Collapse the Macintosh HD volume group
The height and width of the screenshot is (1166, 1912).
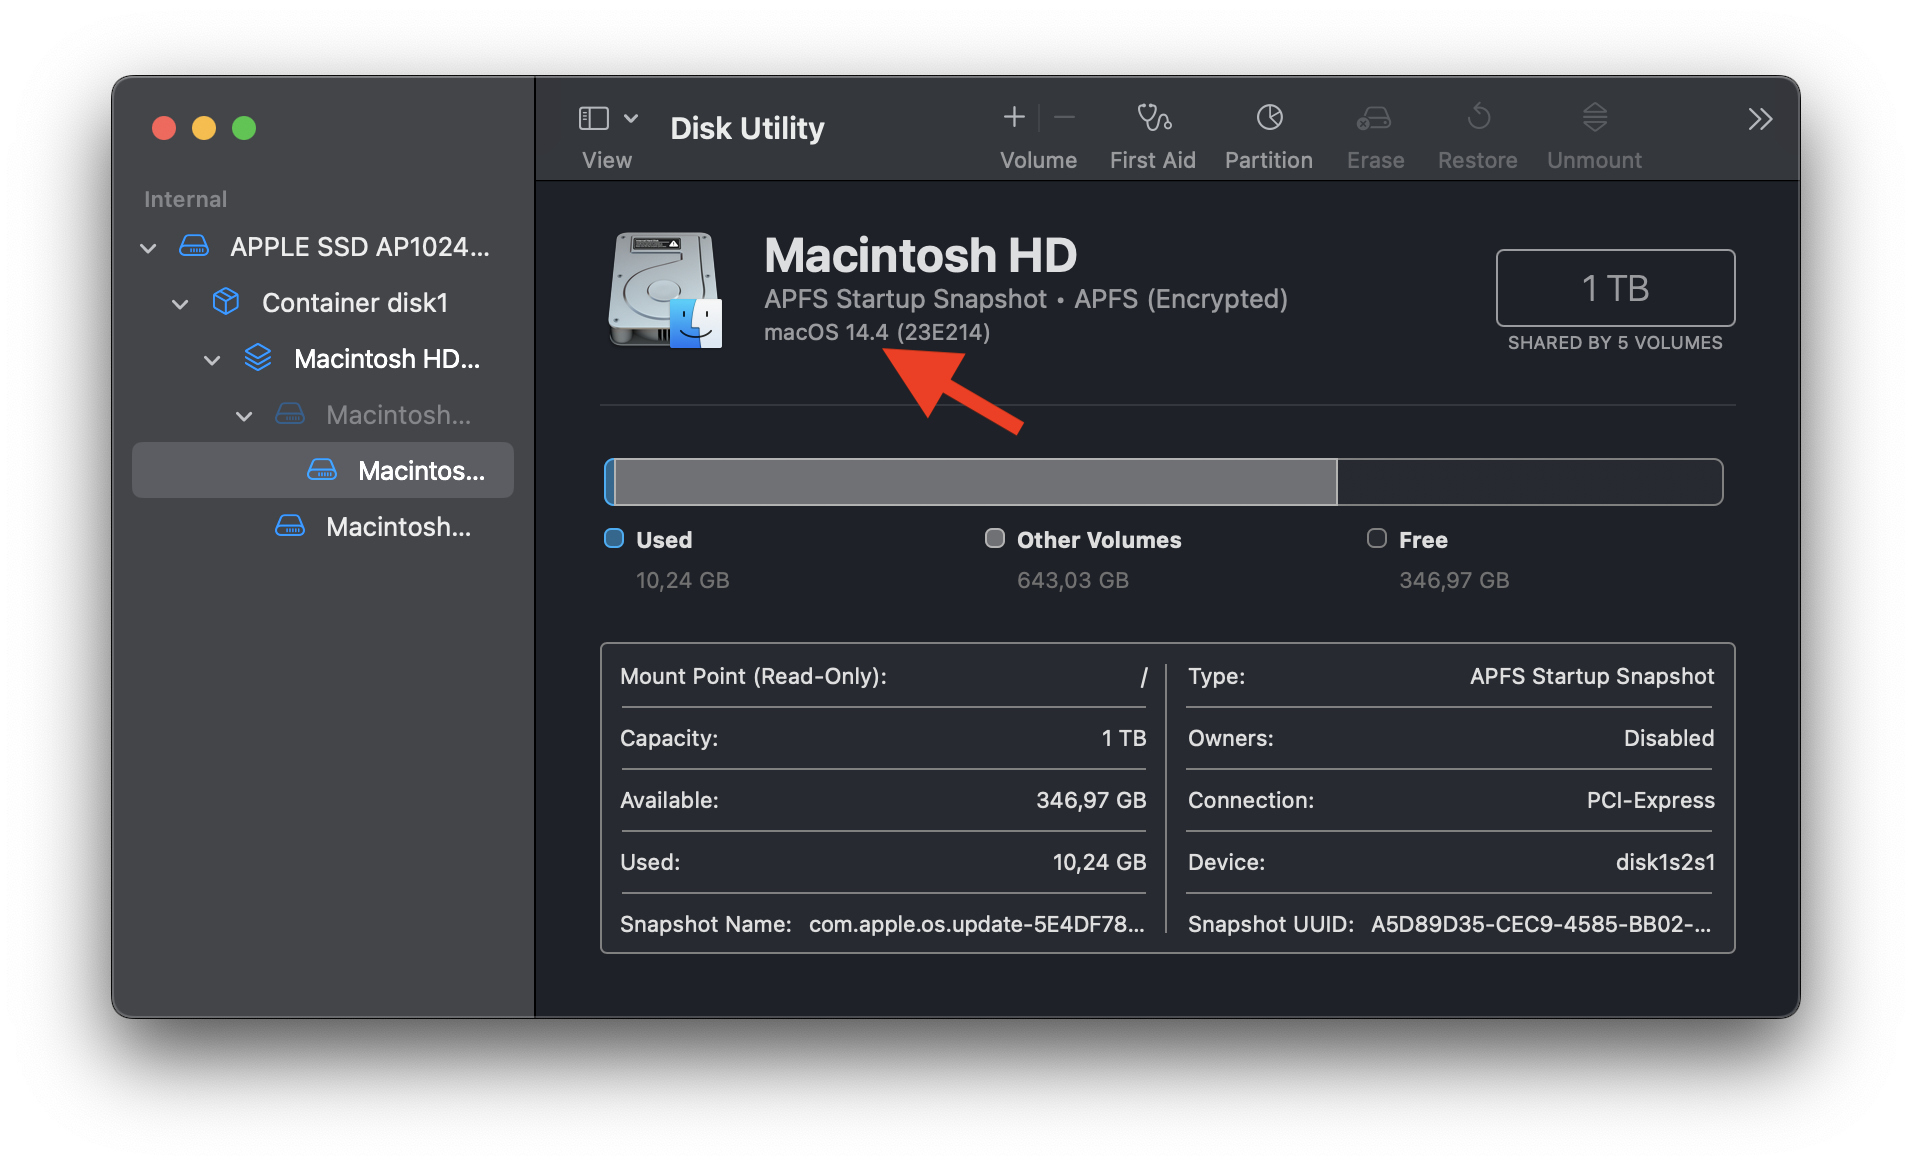(212, 360)
